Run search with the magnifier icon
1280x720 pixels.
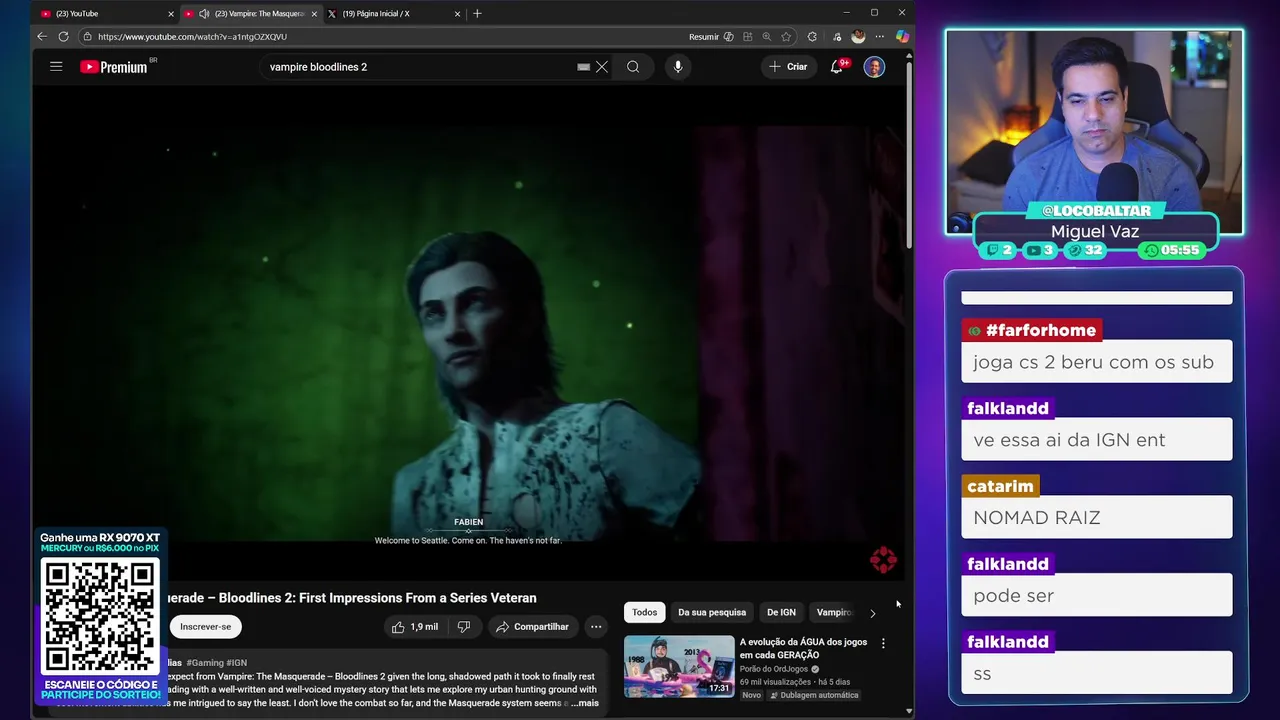point(633,67)
